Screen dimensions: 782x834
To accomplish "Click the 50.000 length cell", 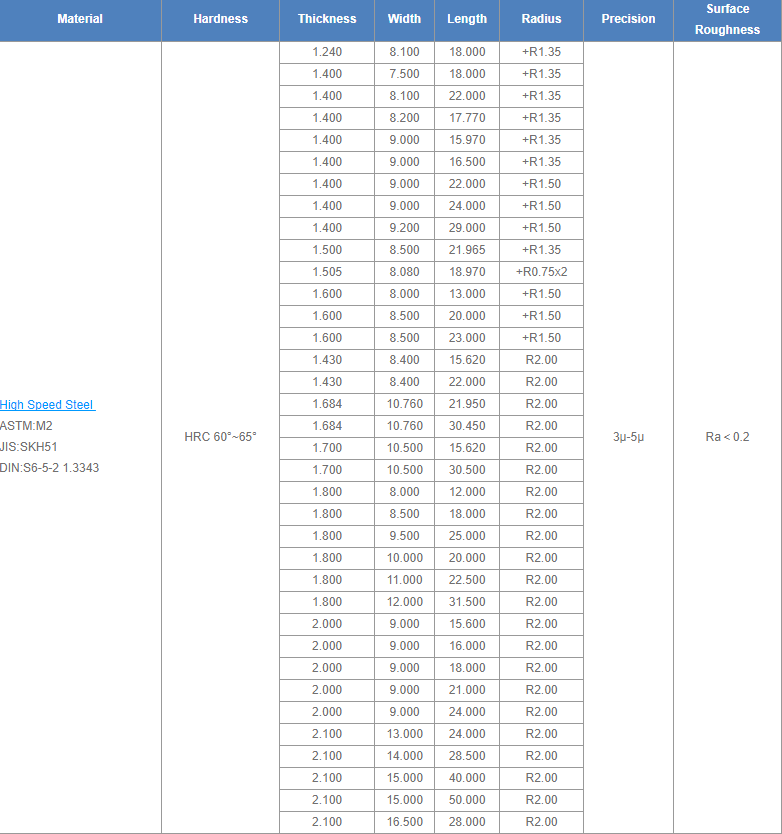I will click(467, 800).
